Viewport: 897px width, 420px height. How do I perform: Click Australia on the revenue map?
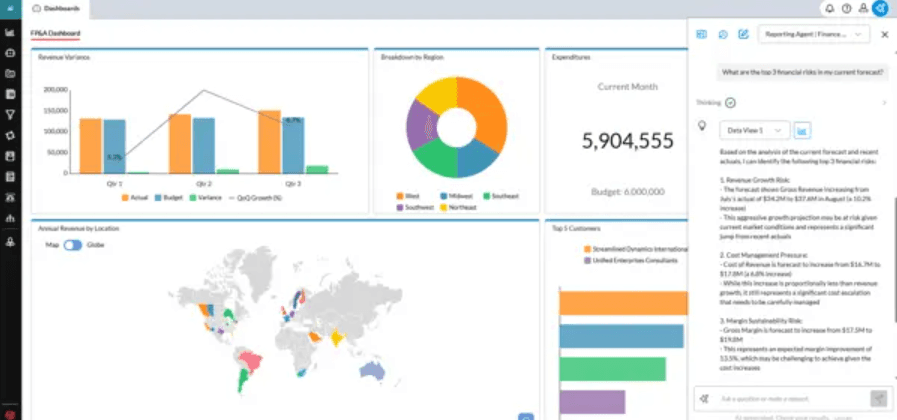[x=372, y=370]
